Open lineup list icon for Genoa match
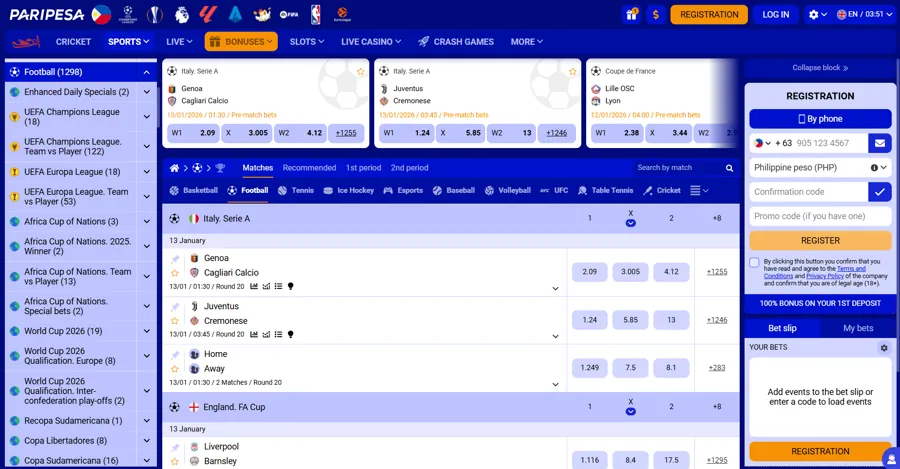Viewport: 900px width, 469px height. [278, 286]
